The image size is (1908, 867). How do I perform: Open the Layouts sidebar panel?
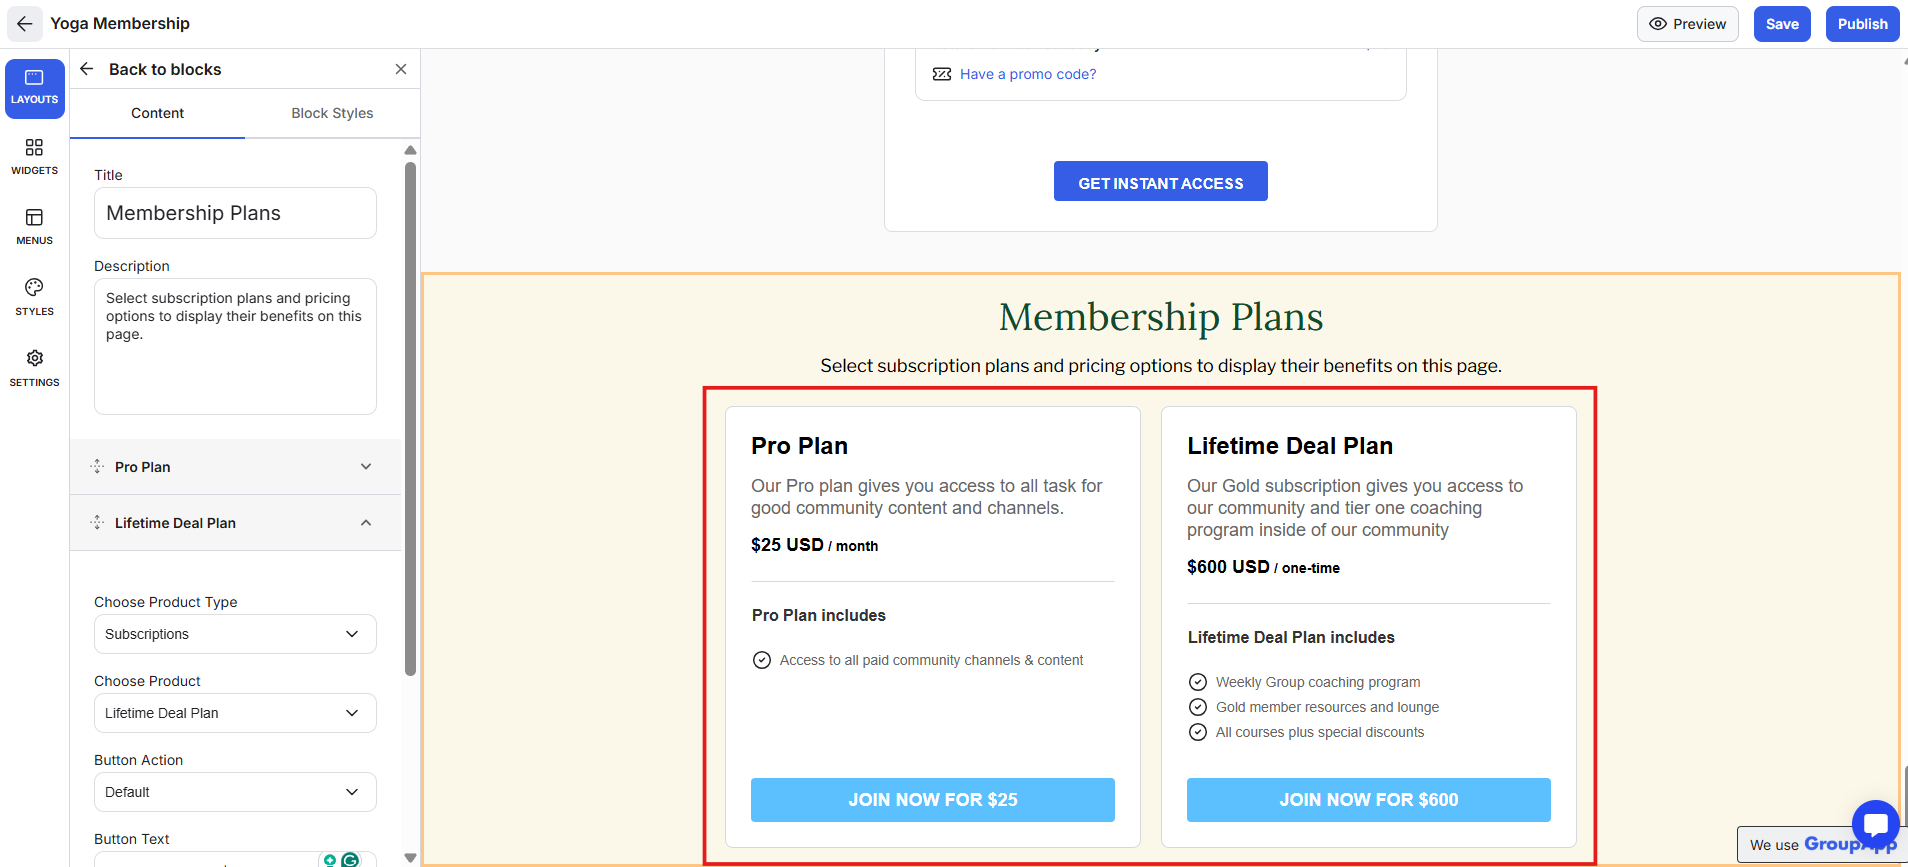(35, 88)
